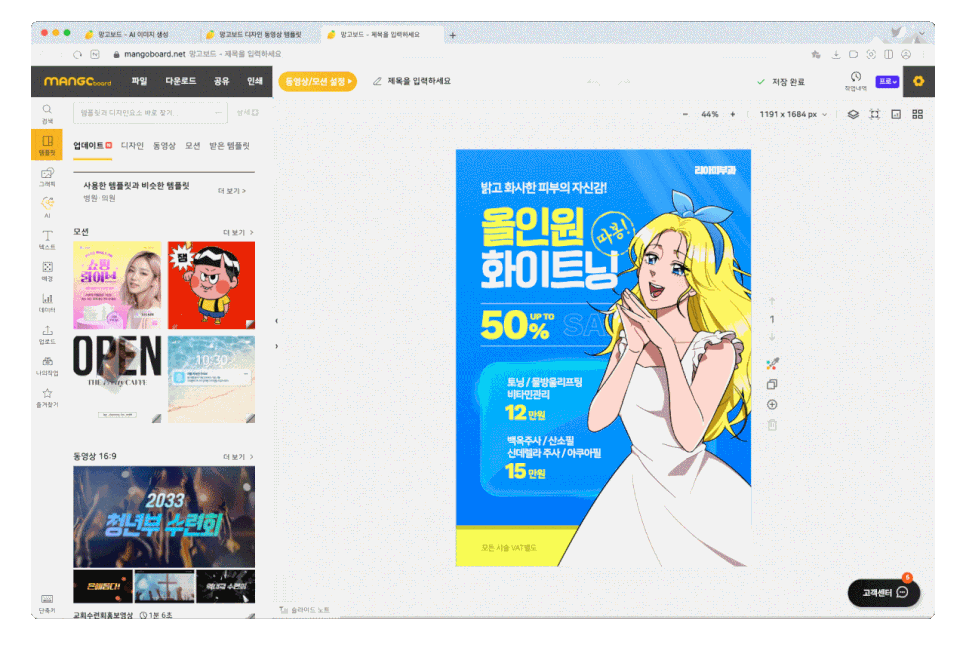Open the AI tools sidebar icon
Viewport: 966px width, 660px height.
[47, 208]
